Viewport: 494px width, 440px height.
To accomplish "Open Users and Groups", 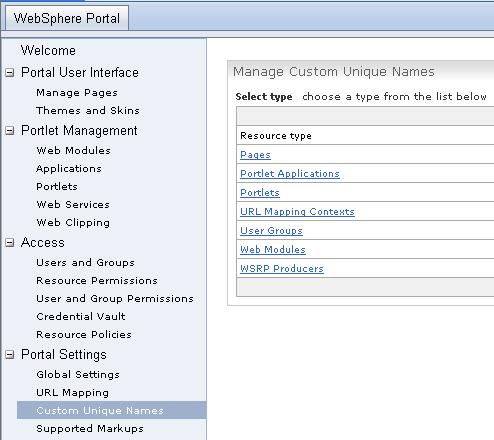I will (86, 263).
